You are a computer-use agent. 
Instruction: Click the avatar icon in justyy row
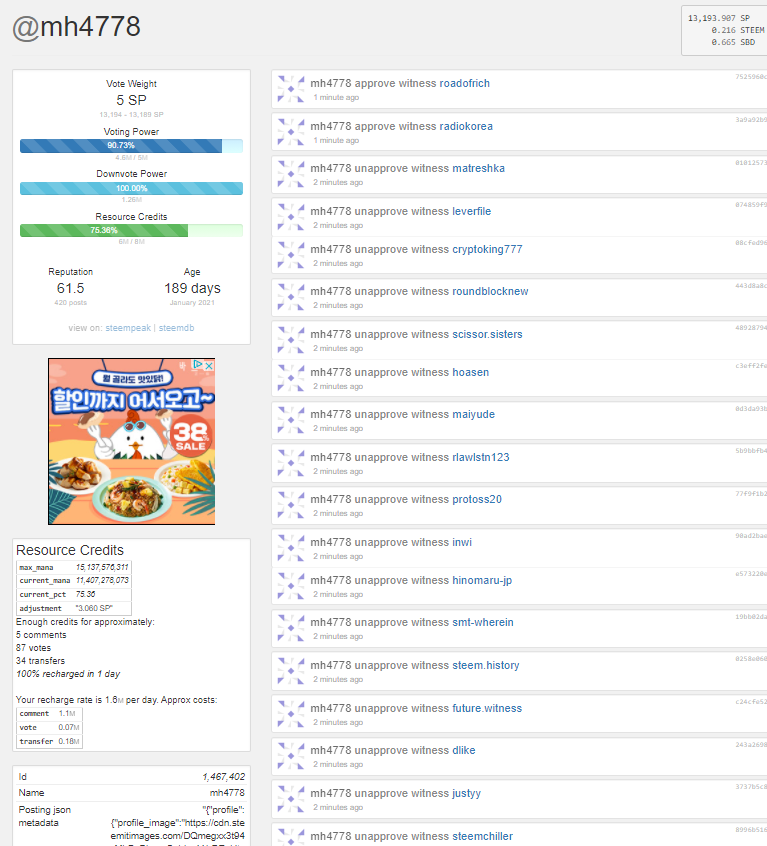[x=291, y=799]
